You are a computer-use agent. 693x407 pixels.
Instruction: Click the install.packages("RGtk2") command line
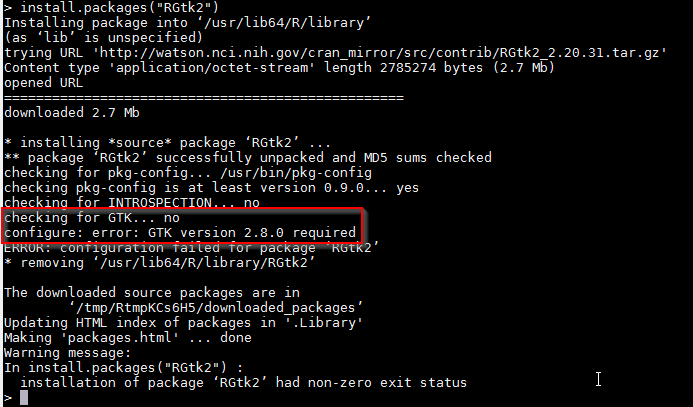(111, 7)
